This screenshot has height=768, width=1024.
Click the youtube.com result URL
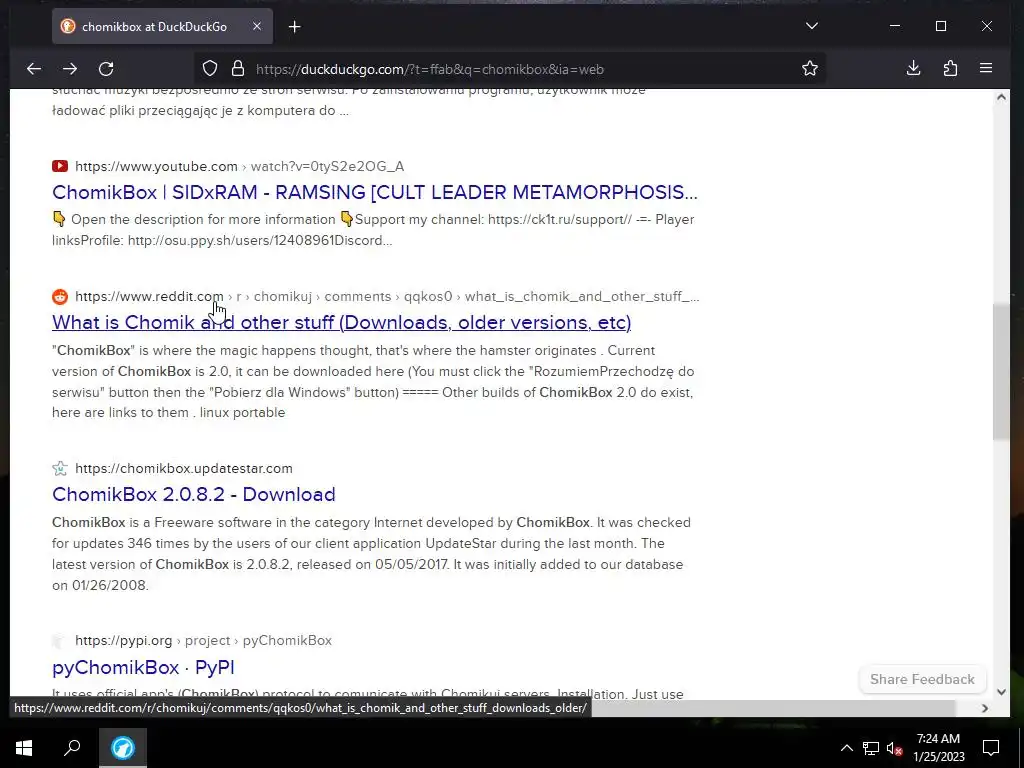point(240,166)
